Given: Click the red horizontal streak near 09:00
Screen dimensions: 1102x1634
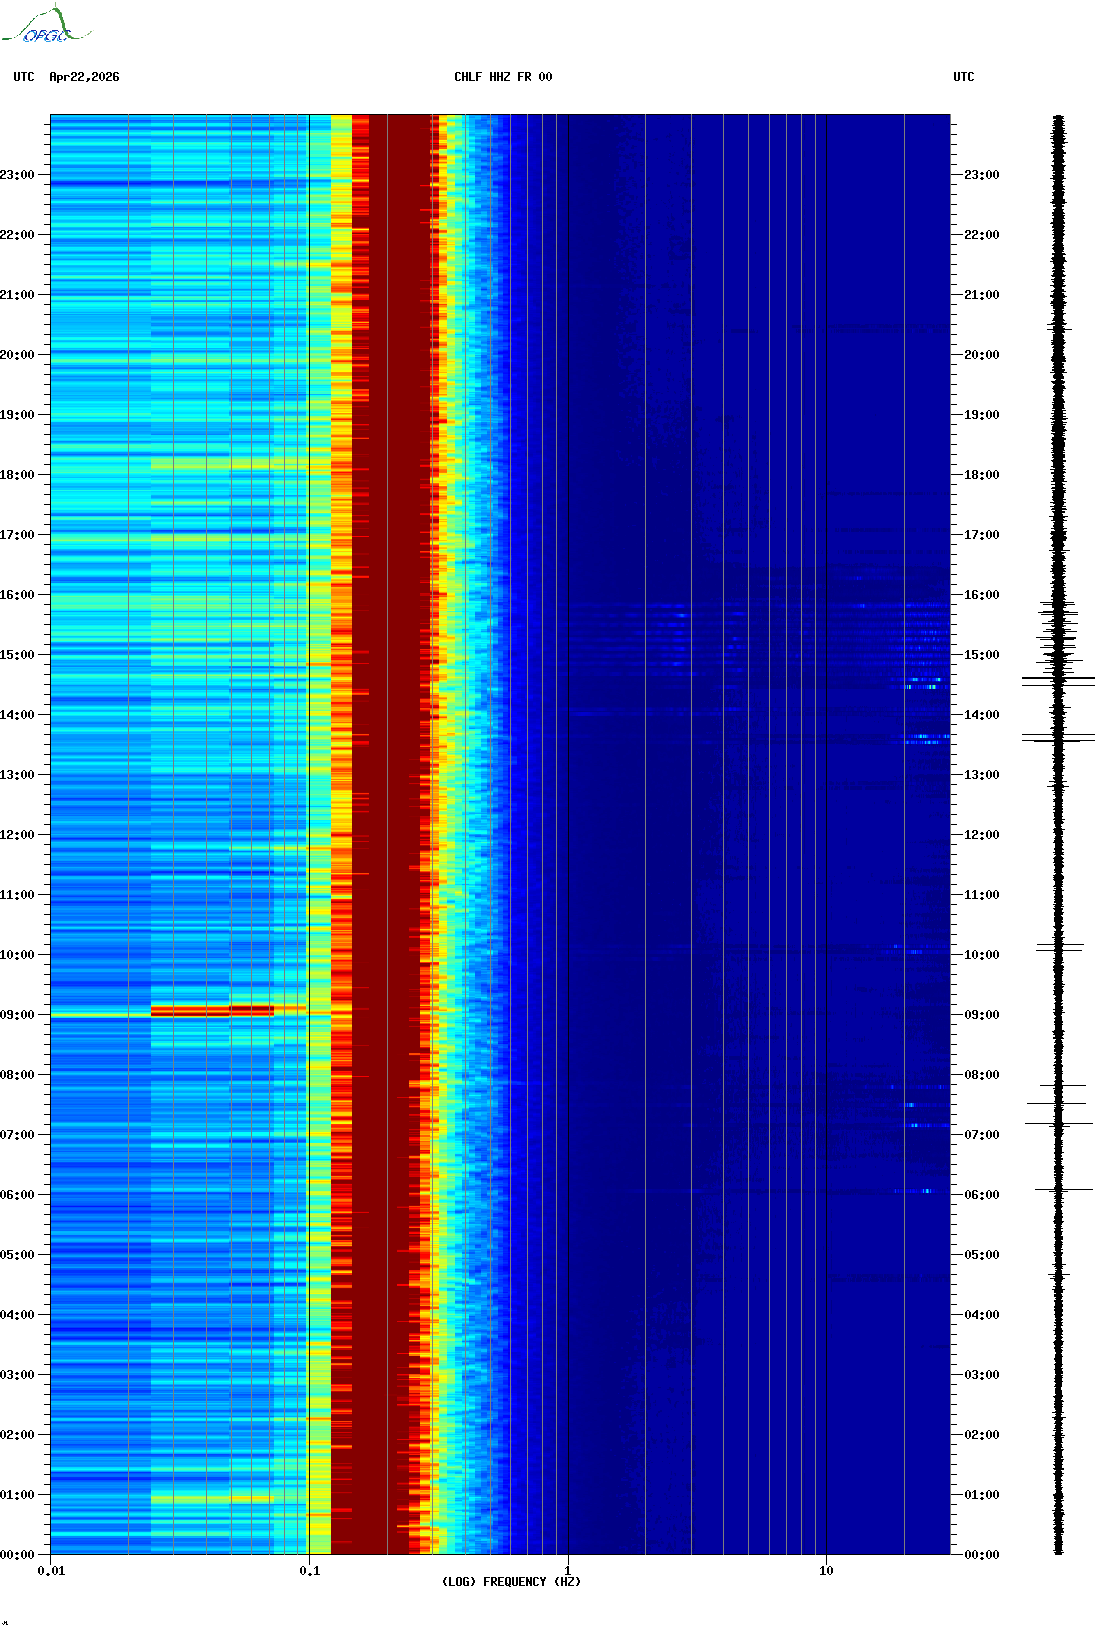Looking at the screenshot, I should [212, 1011].
